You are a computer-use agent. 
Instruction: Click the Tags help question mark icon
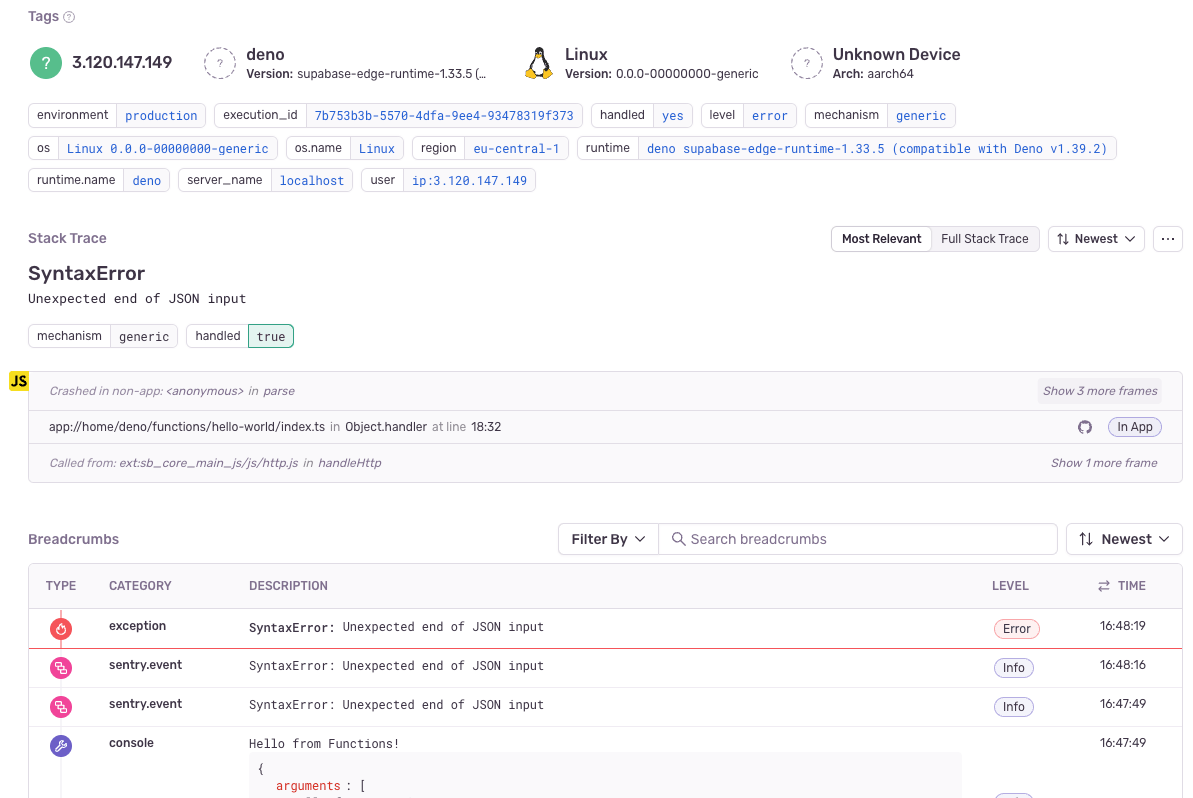tap(69, 17)
